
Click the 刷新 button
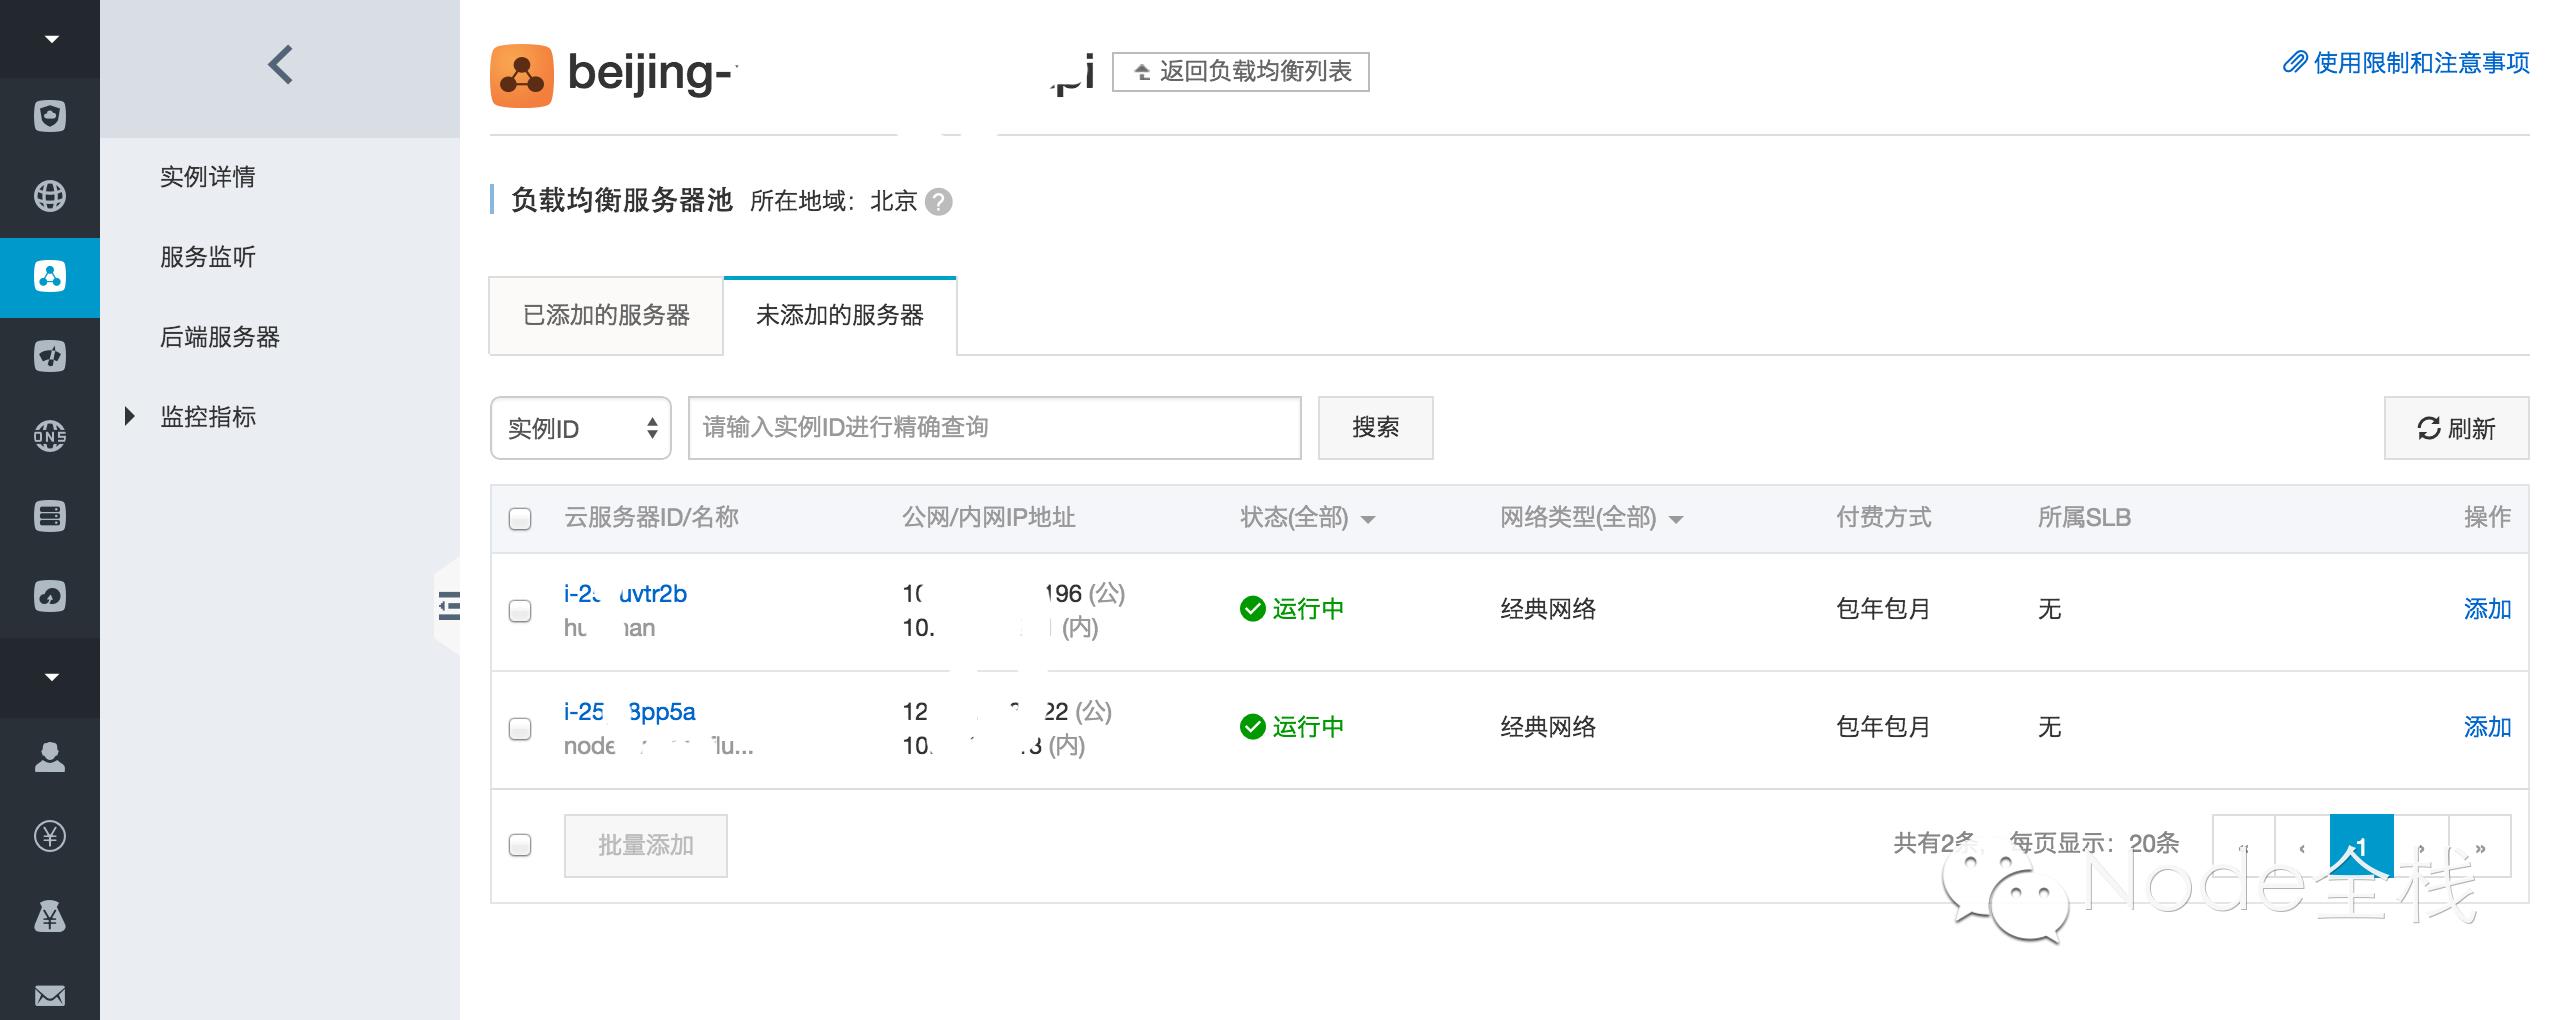[2456, 428]
